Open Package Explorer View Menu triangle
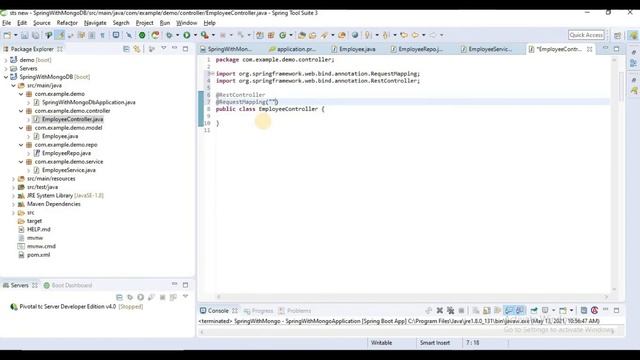This screenshot has width=640, height=360. tap(164, 49)
